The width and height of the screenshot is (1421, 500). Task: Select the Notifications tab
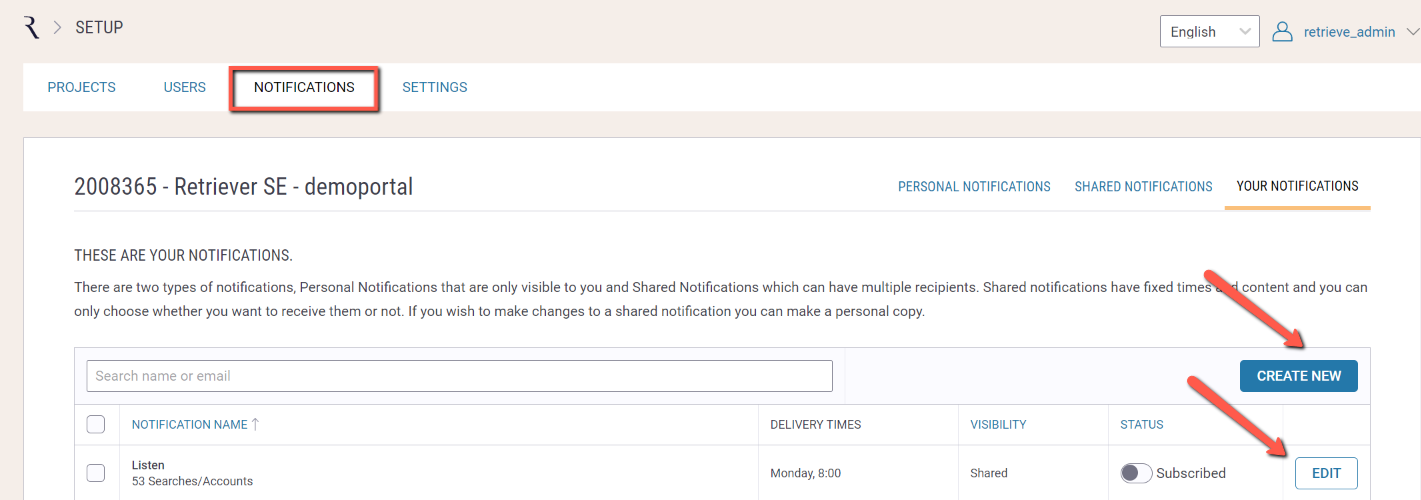[304, 87]
